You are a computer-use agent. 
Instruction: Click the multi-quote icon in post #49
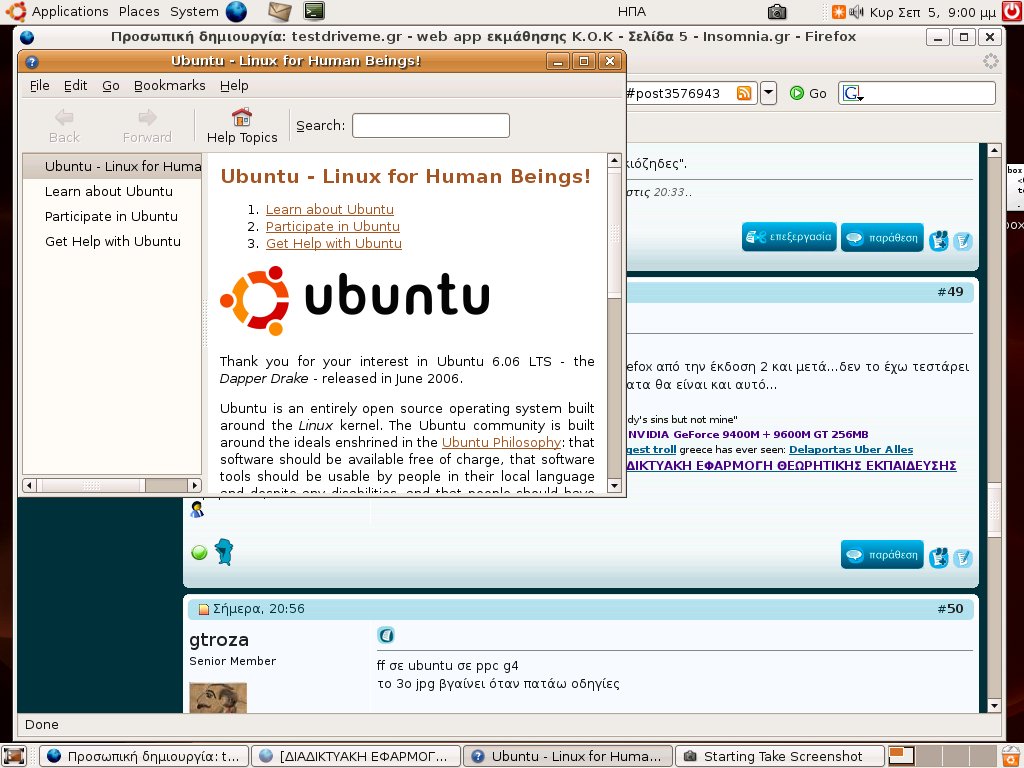pyautogui.click(x=938, y=558)
